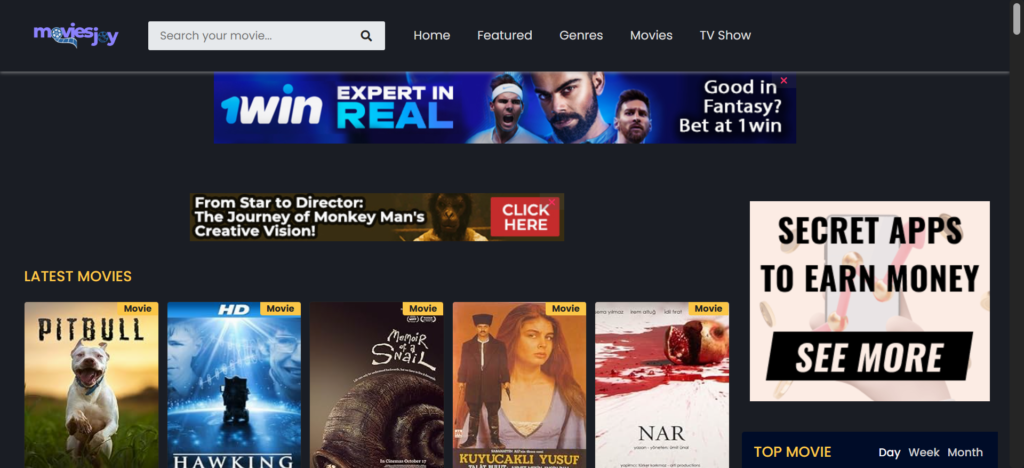
Task: Click the search magnifier icon
Action: (366, 36)
